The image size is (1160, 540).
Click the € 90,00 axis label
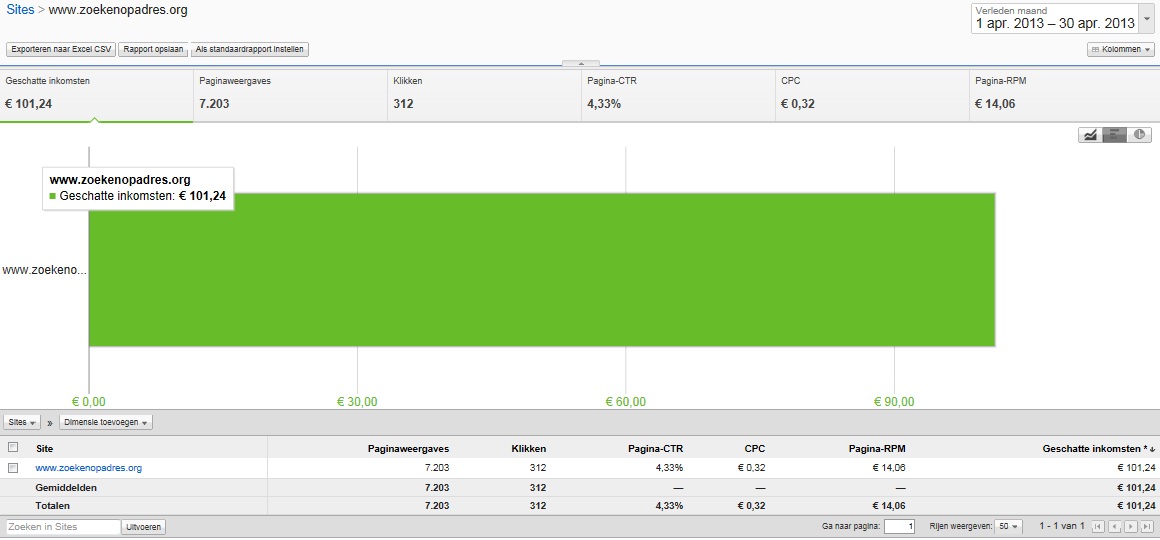pos(894,402)
